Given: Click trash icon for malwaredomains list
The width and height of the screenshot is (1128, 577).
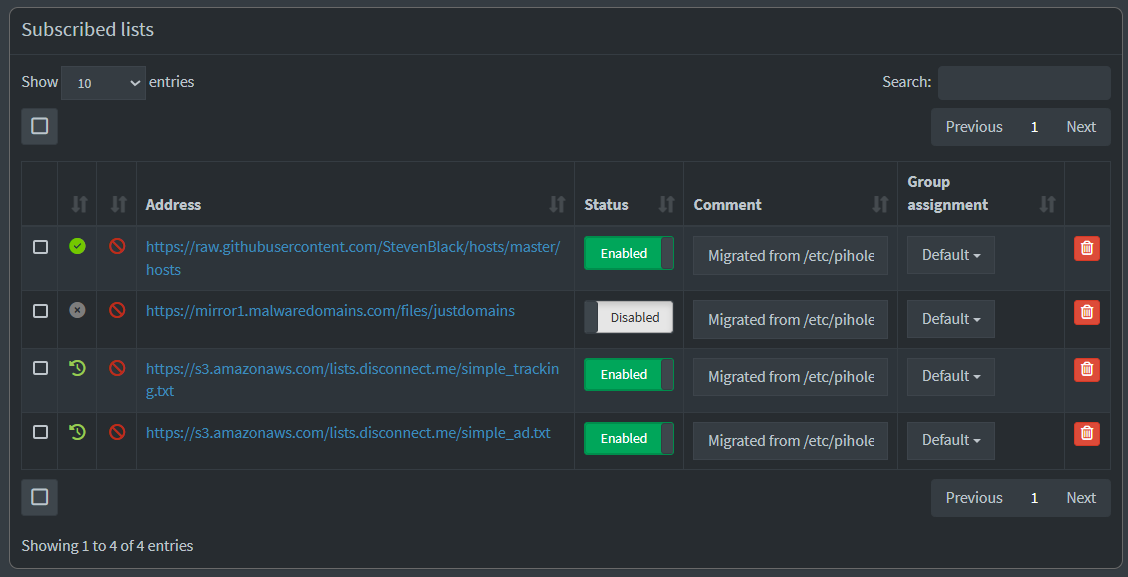Looking at the screenshot, I should [1086, 312].
